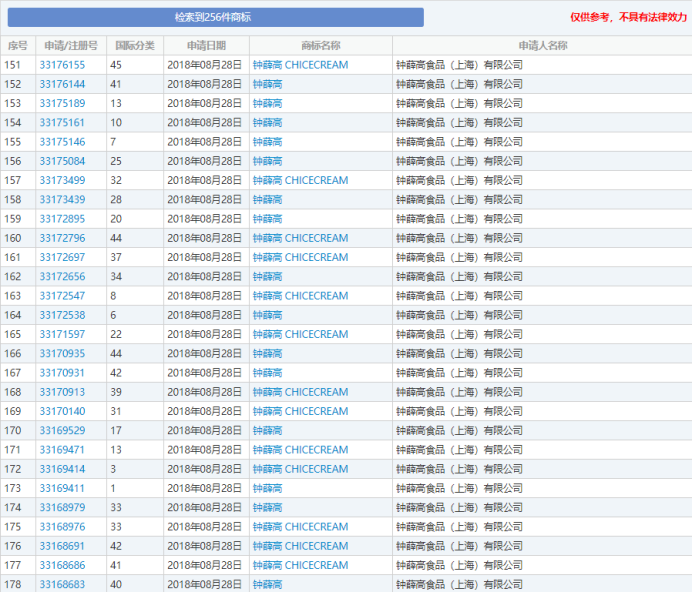The height and width of the screenshot is (593, 692).
Task: Click applicant name in row 164
Action: coord(459,315)
